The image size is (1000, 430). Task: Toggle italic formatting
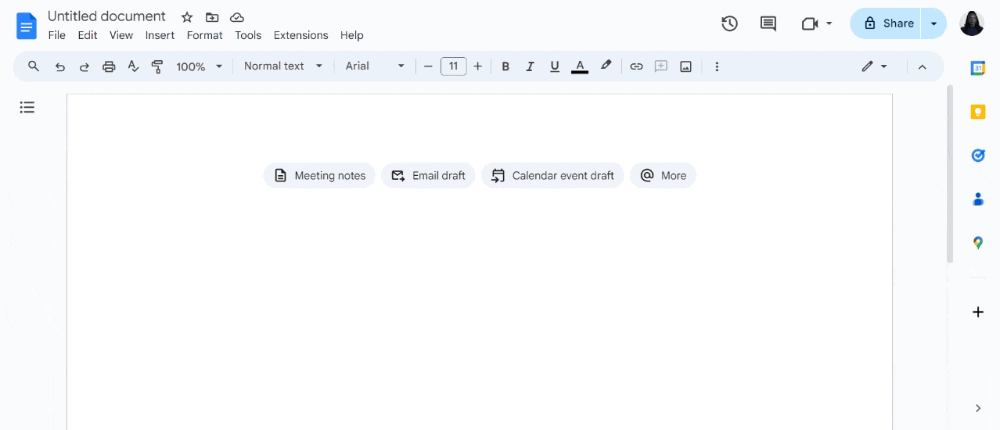(529, 66)
